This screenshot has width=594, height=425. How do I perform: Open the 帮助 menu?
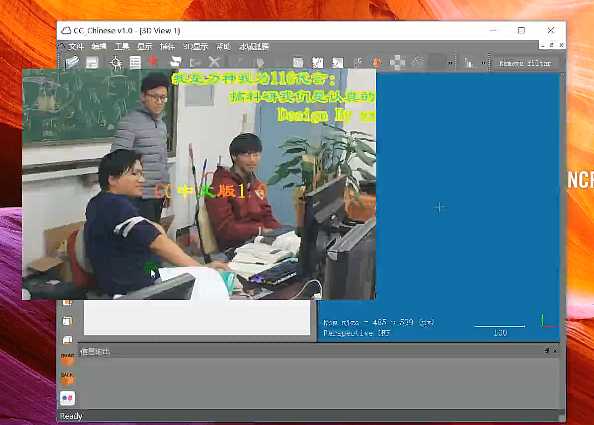[223, 47]
